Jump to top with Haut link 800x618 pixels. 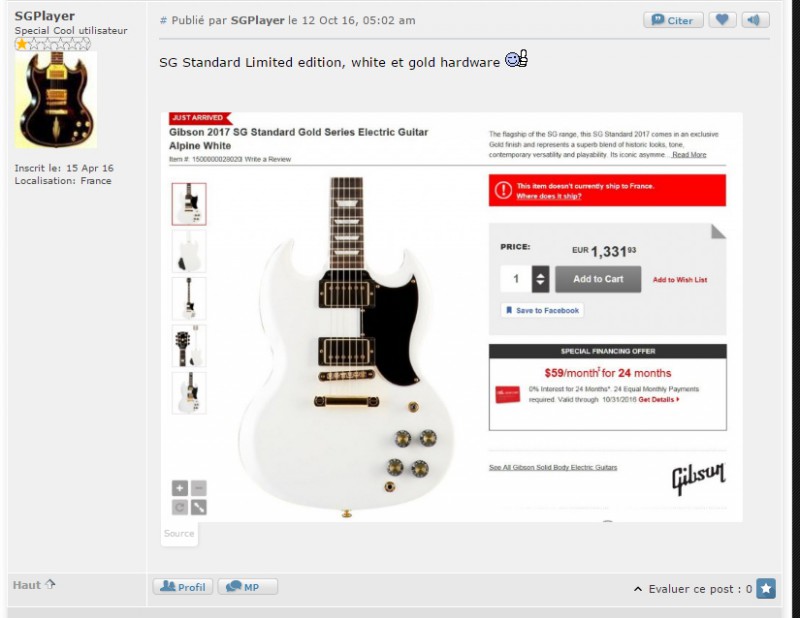34,585
